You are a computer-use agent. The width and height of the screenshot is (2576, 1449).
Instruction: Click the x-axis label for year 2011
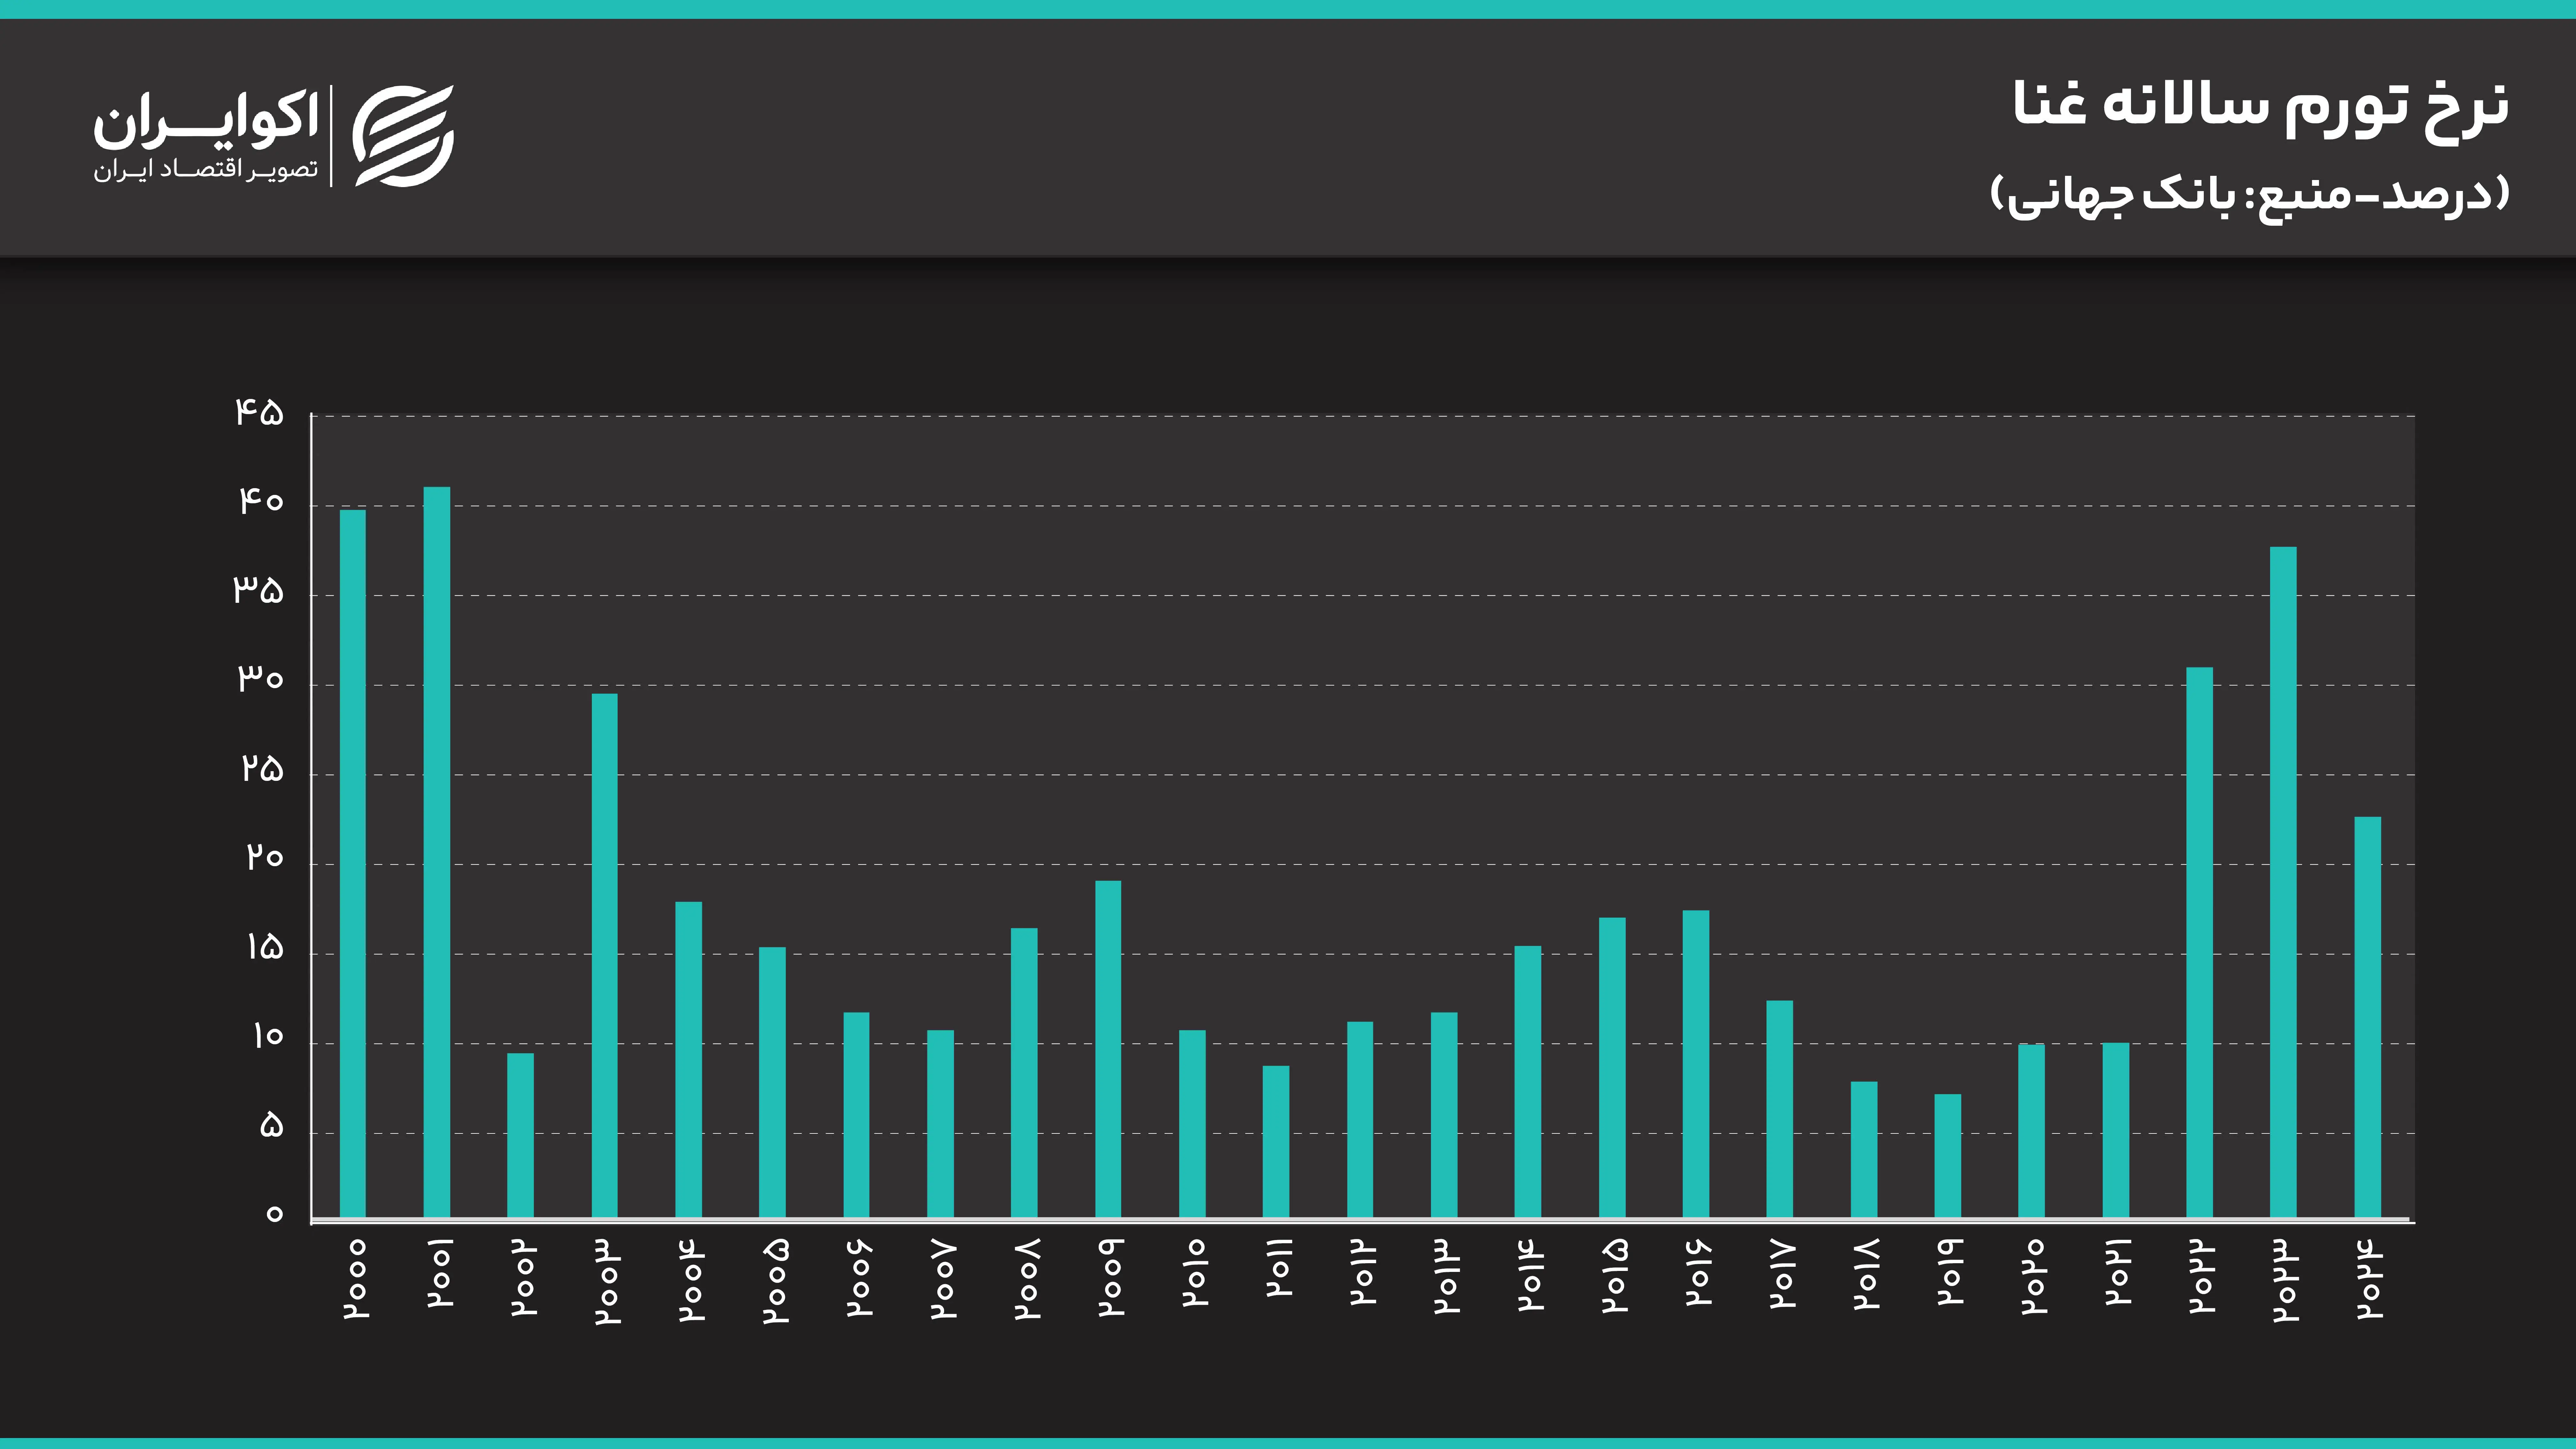1279,1268
